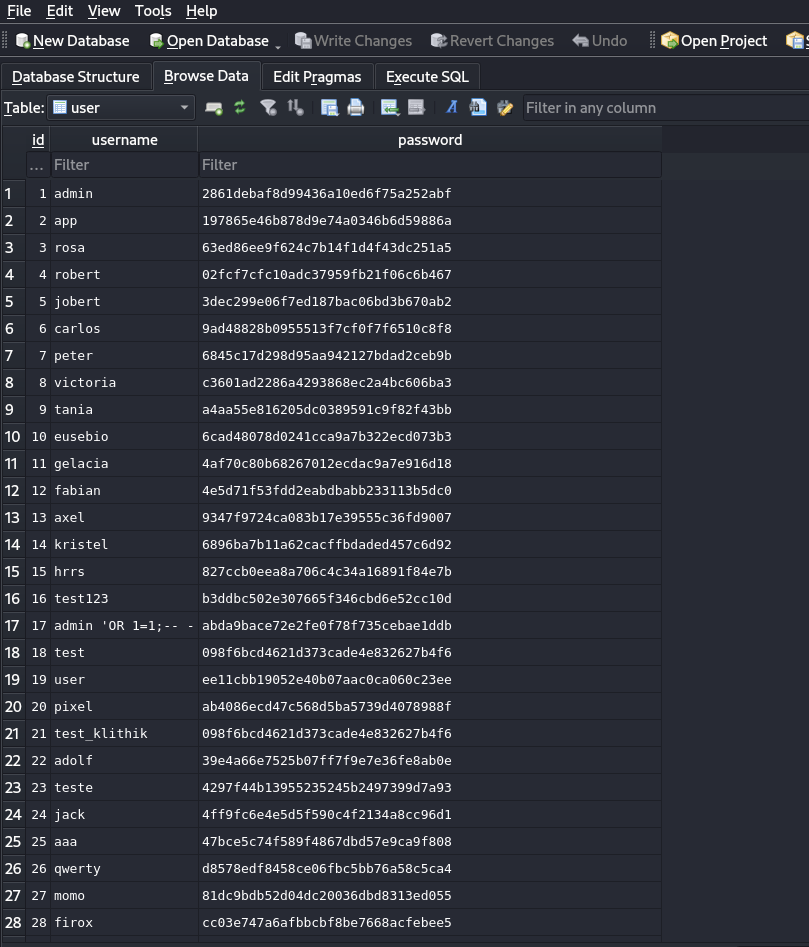Expand the Open Database dropdown arrow
Viewport: 809px width, 947px height.
[278, 46]
